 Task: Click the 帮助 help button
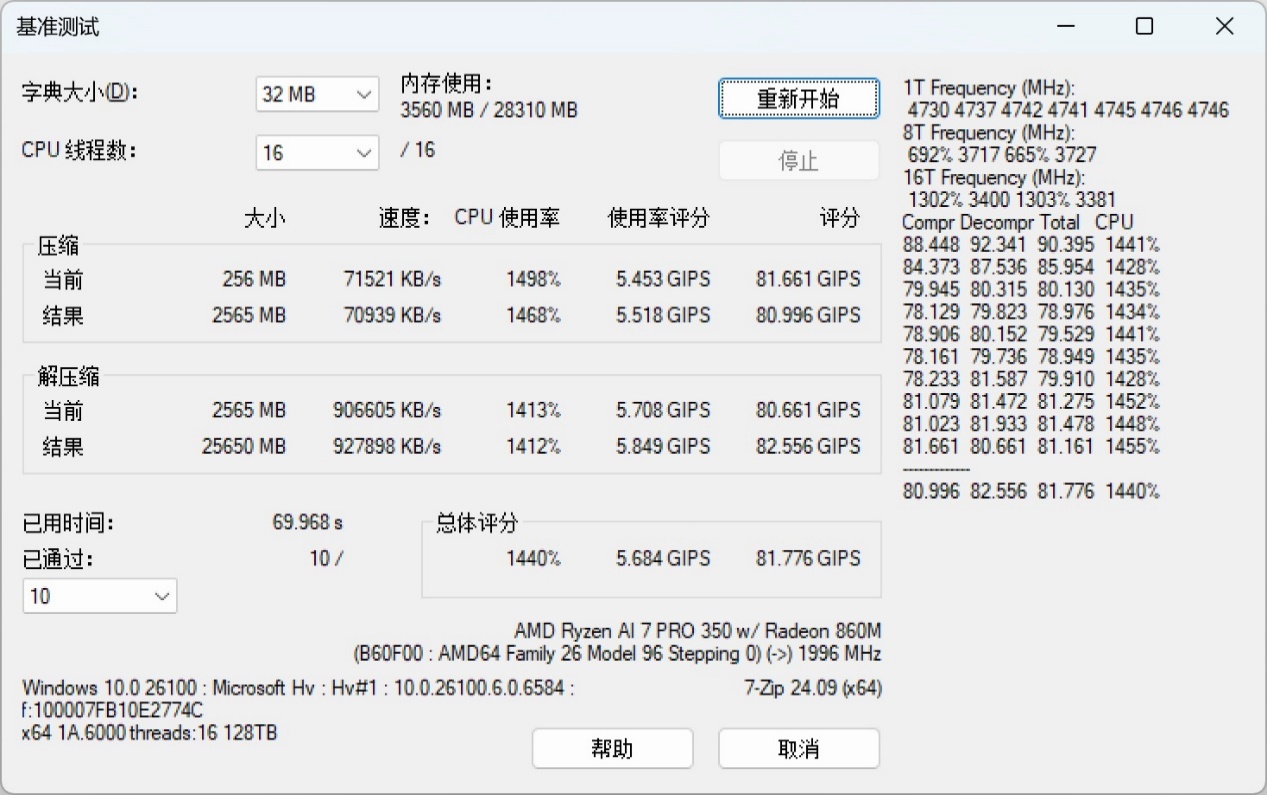[x=612, y=748]
